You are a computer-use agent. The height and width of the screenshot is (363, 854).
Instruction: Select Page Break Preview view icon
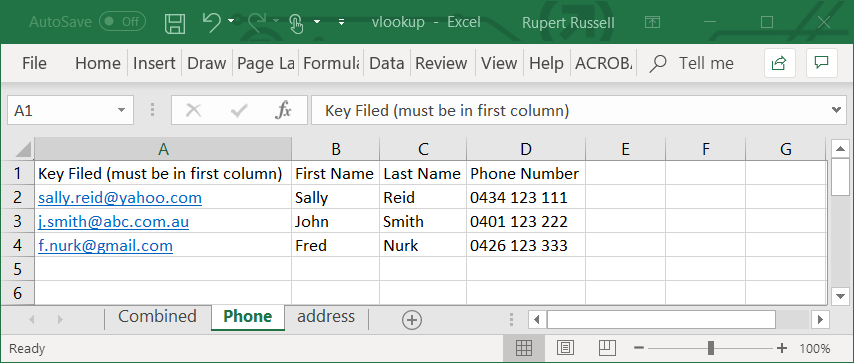pos(607,348)
